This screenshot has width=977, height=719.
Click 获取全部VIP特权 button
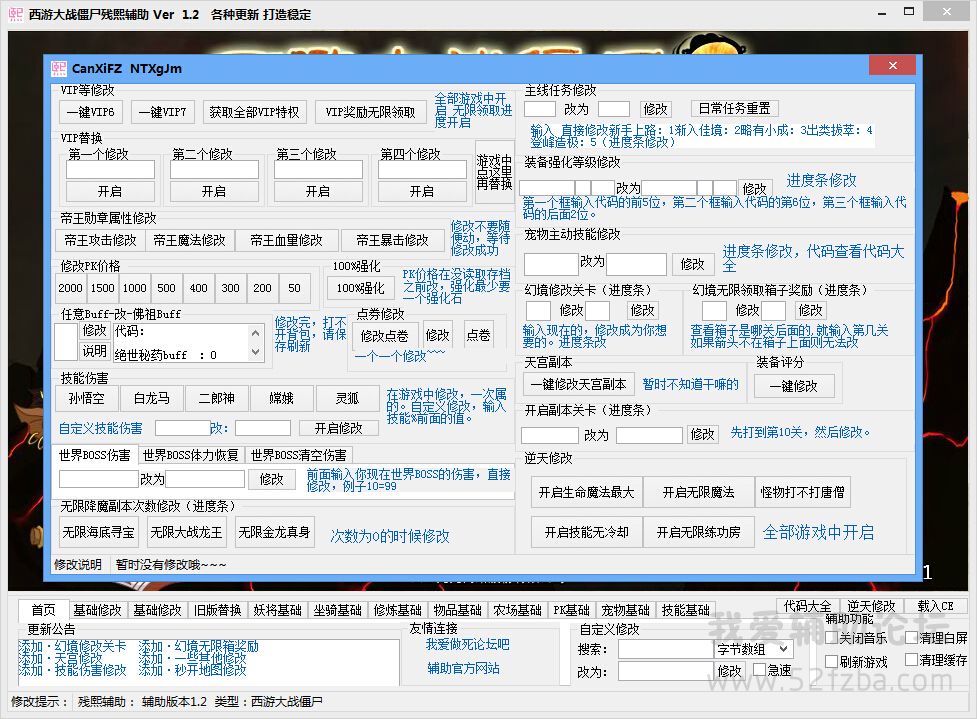click(254, 112)
